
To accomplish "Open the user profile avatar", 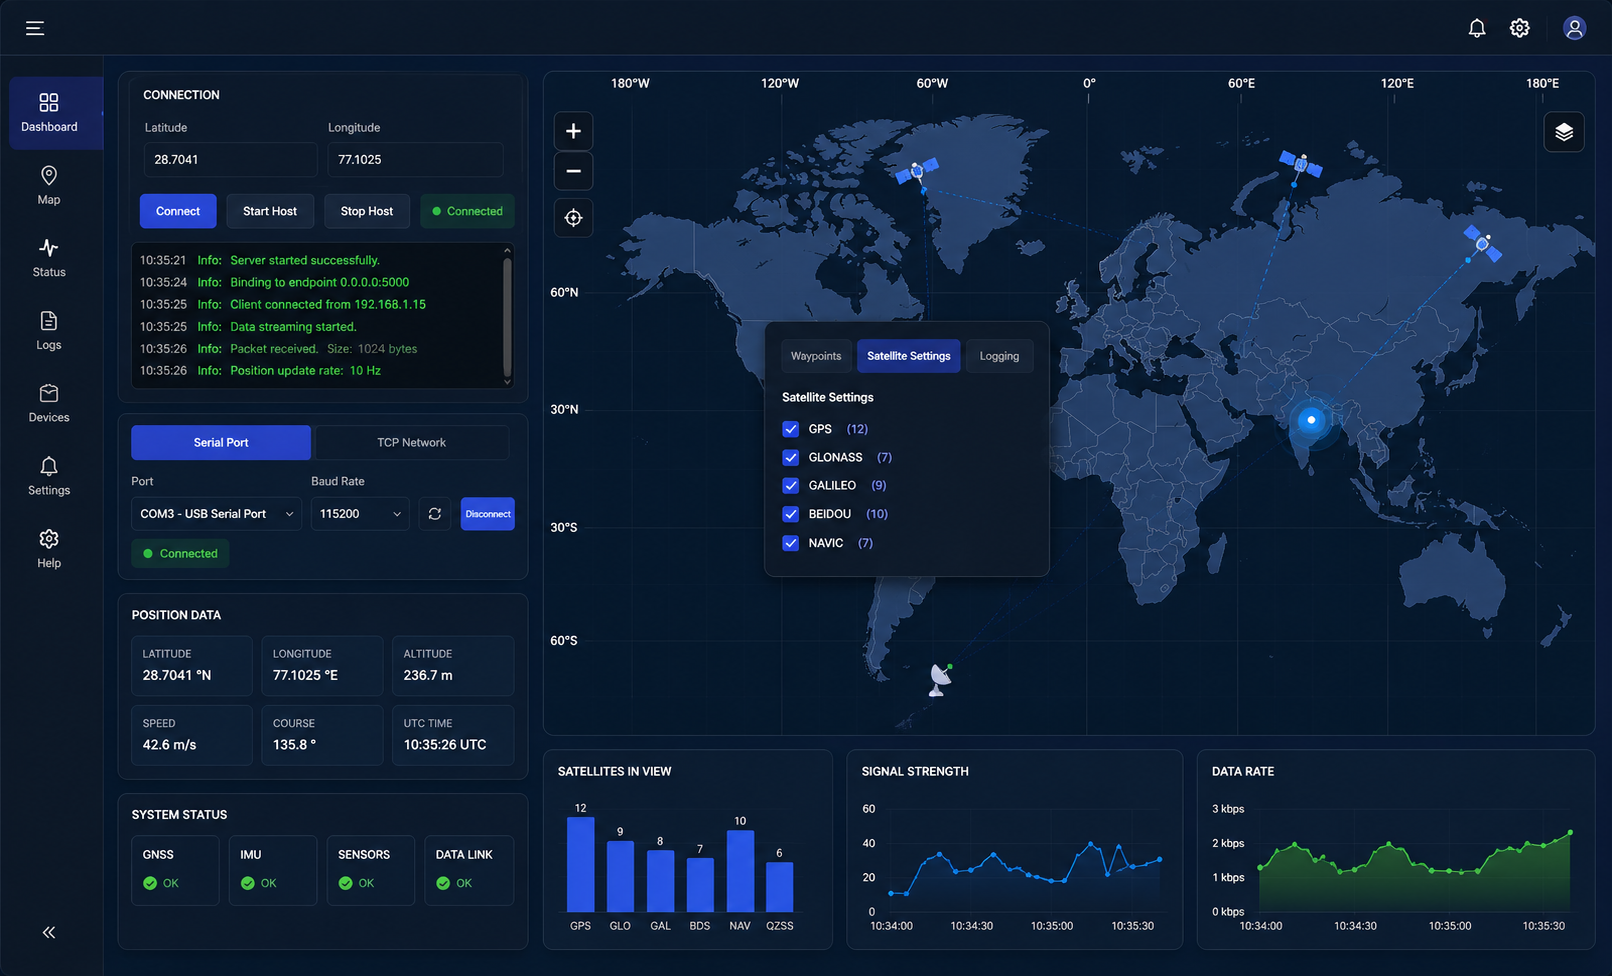I will 1574,28.
